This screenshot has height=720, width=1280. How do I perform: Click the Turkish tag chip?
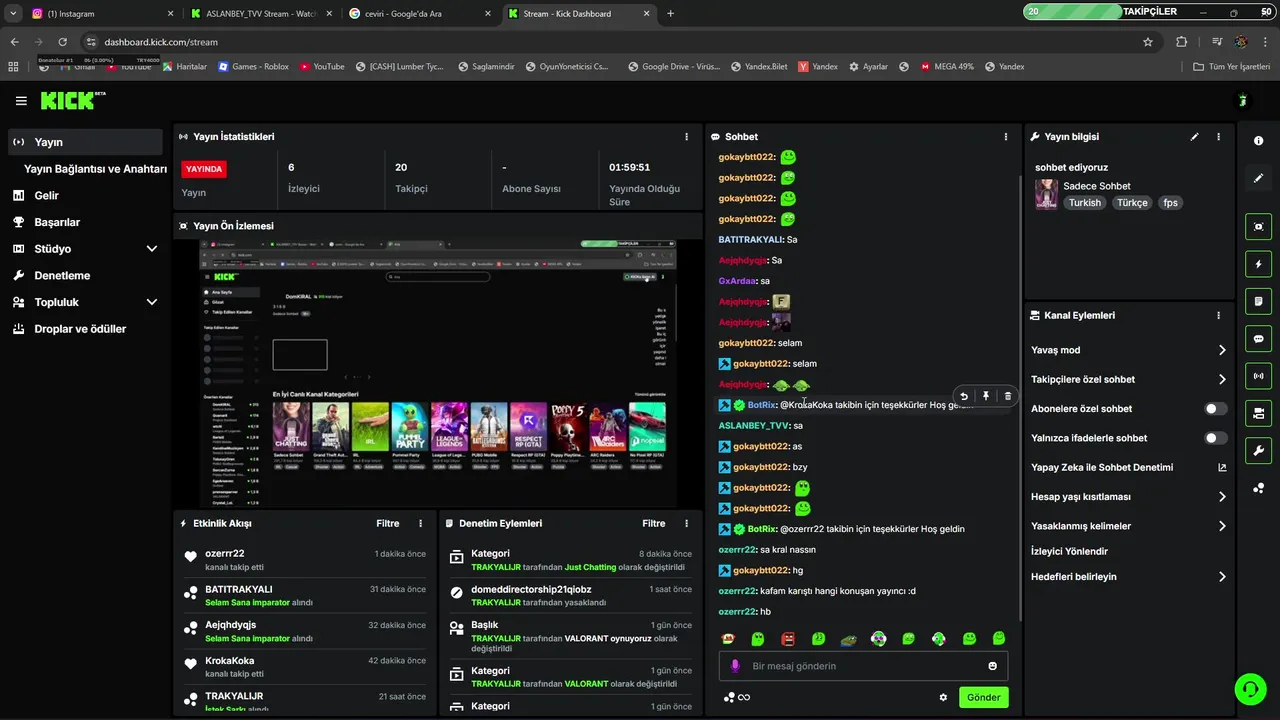click(1084, 203)
